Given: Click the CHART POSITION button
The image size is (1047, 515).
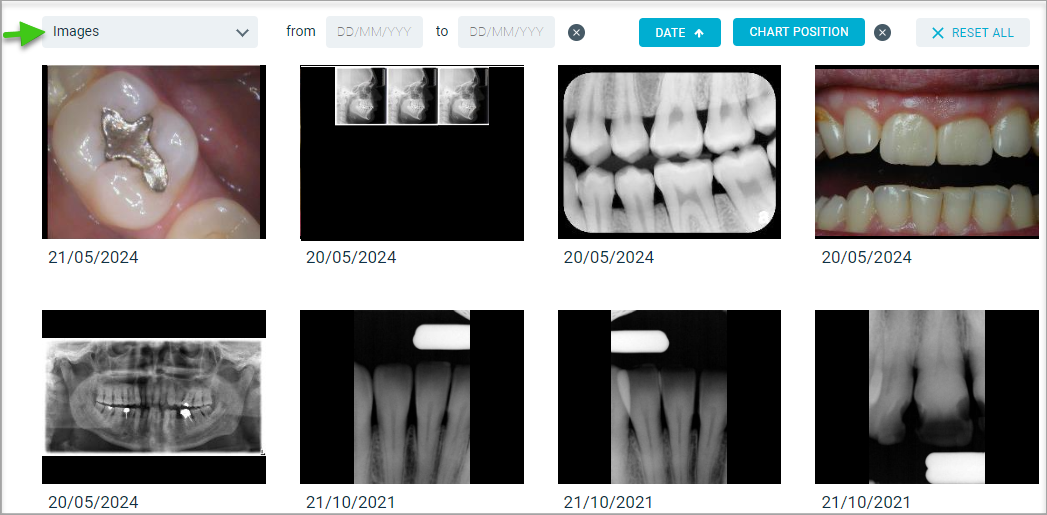Looking at the screenshot, I should (799, 32).
